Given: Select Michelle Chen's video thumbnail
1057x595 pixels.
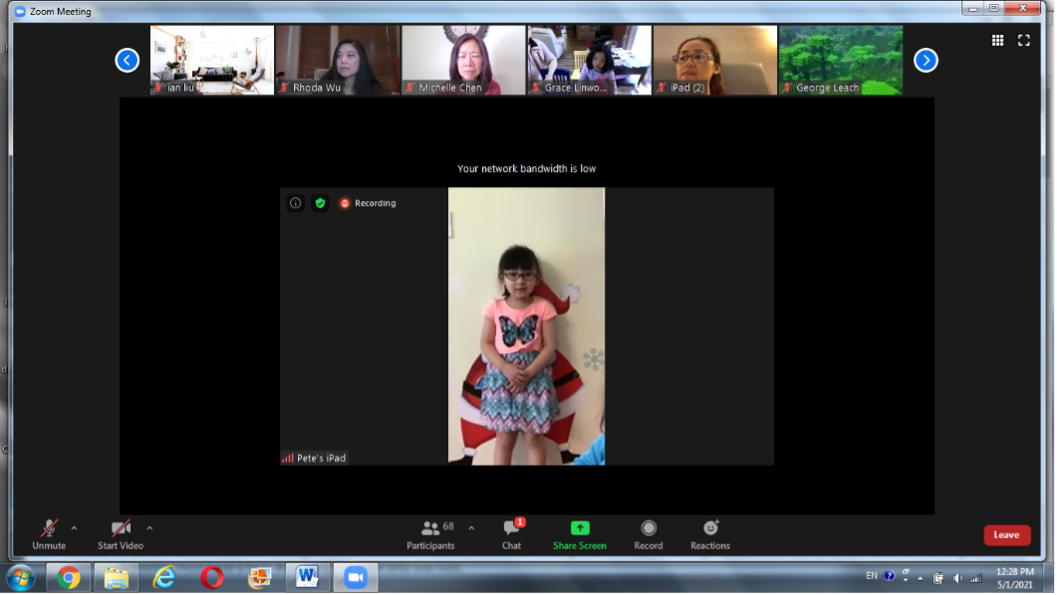Looking at the screenshot, I should click(x=463, y=60).
